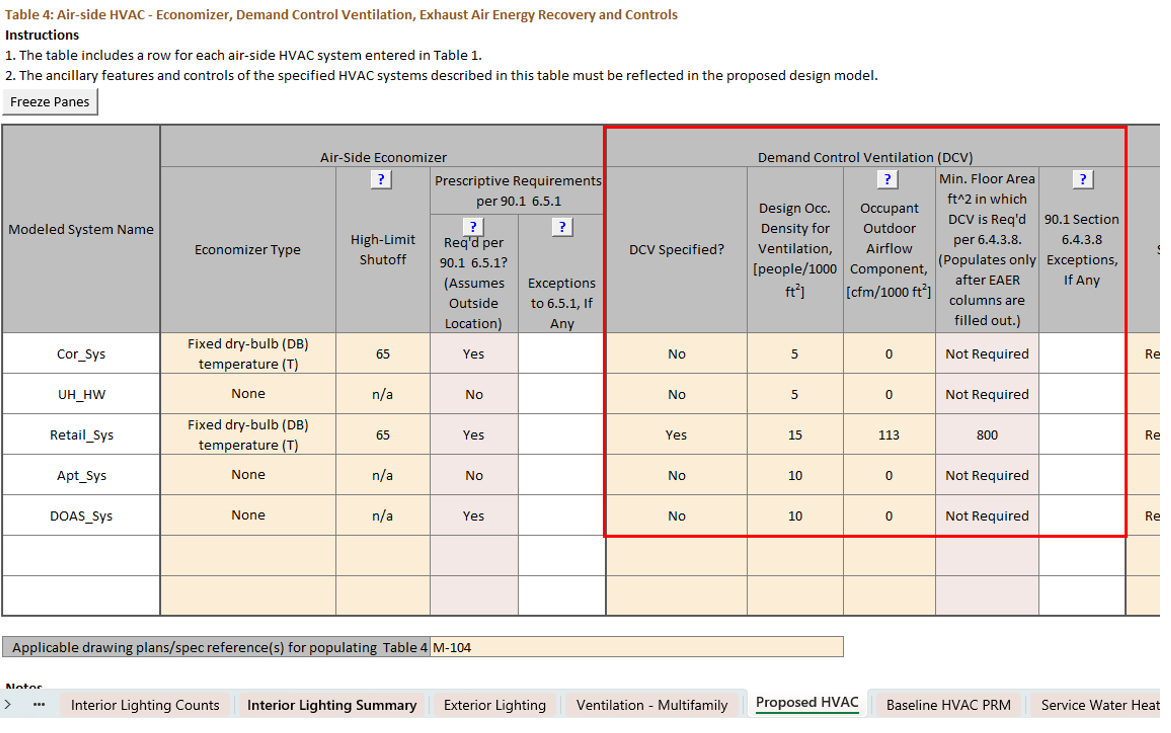Screen dimensions: 1171x733
Task: Select the Proposed HVAC sheet tab
Action: click(807, 703)
